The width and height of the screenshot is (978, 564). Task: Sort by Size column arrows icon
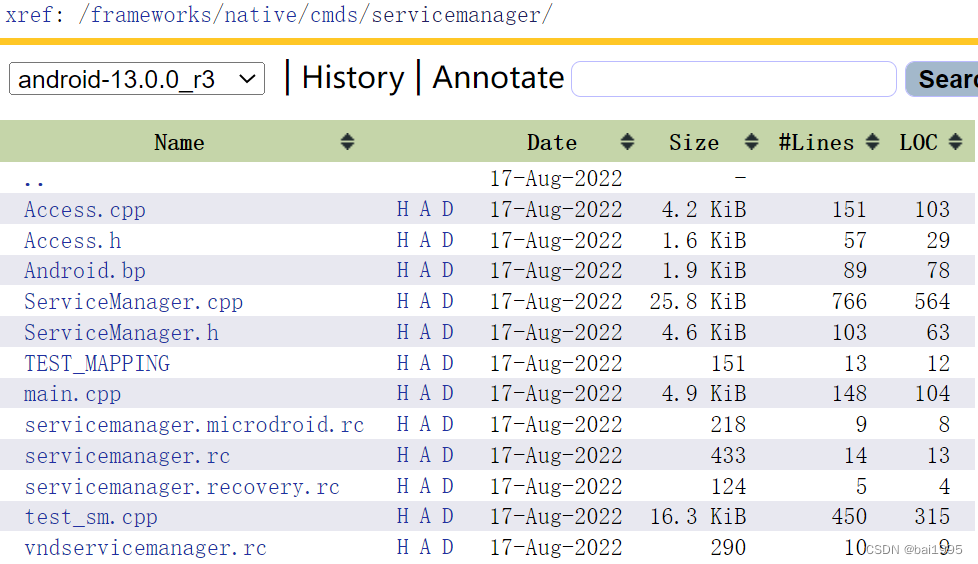tap(752, 142)
